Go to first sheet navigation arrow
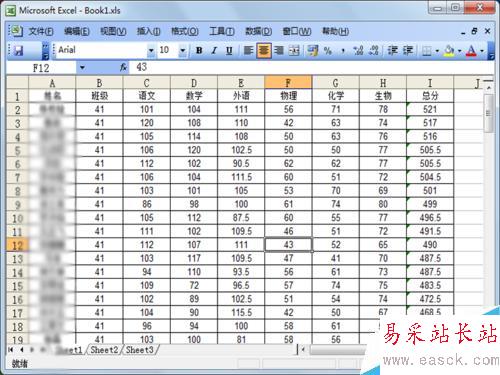 tap(11, 350)
